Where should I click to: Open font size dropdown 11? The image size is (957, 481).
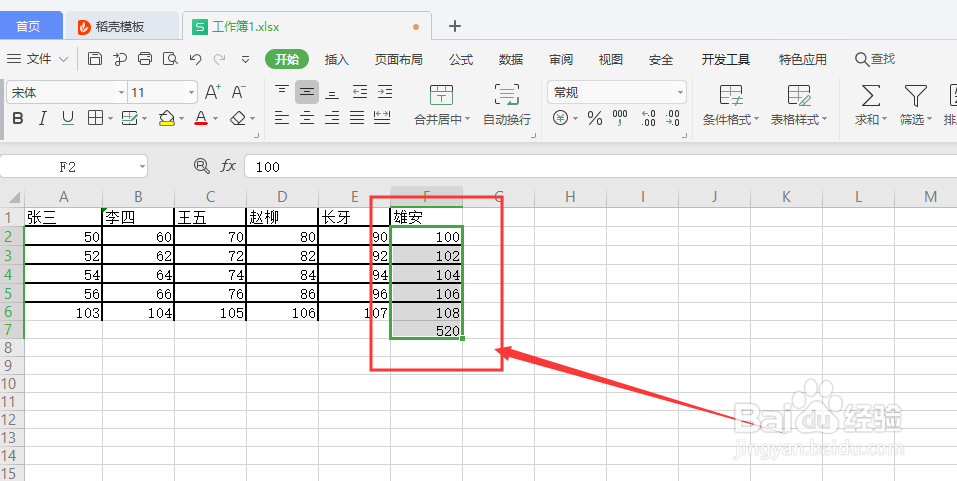pos(192,93)
